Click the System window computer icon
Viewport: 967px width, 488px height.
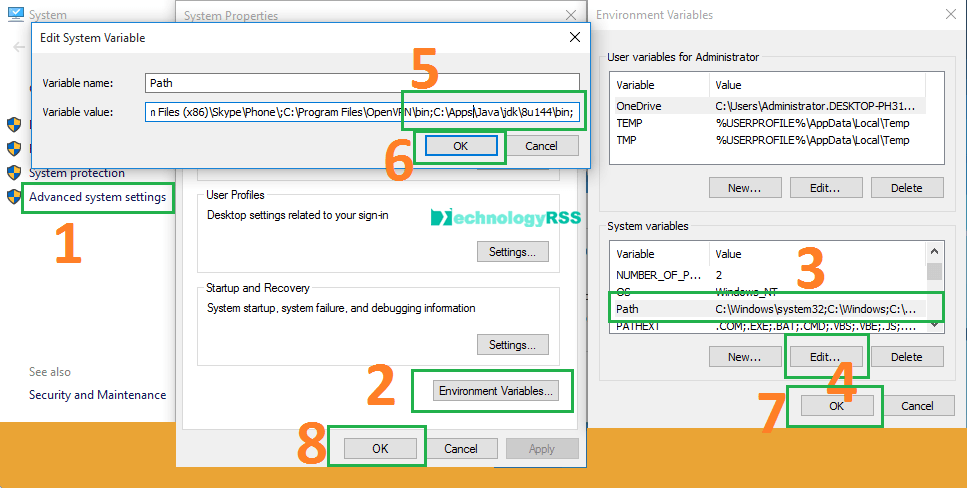coord(14,15)
